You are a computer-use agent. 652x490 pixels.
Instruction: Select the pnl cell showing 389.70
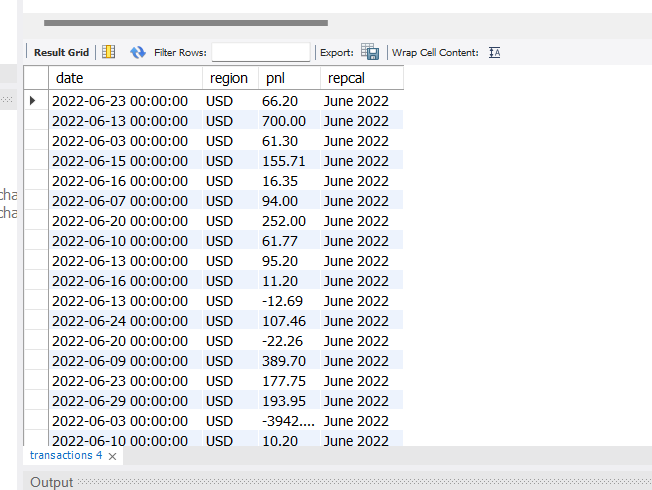(x=284, y=361)
